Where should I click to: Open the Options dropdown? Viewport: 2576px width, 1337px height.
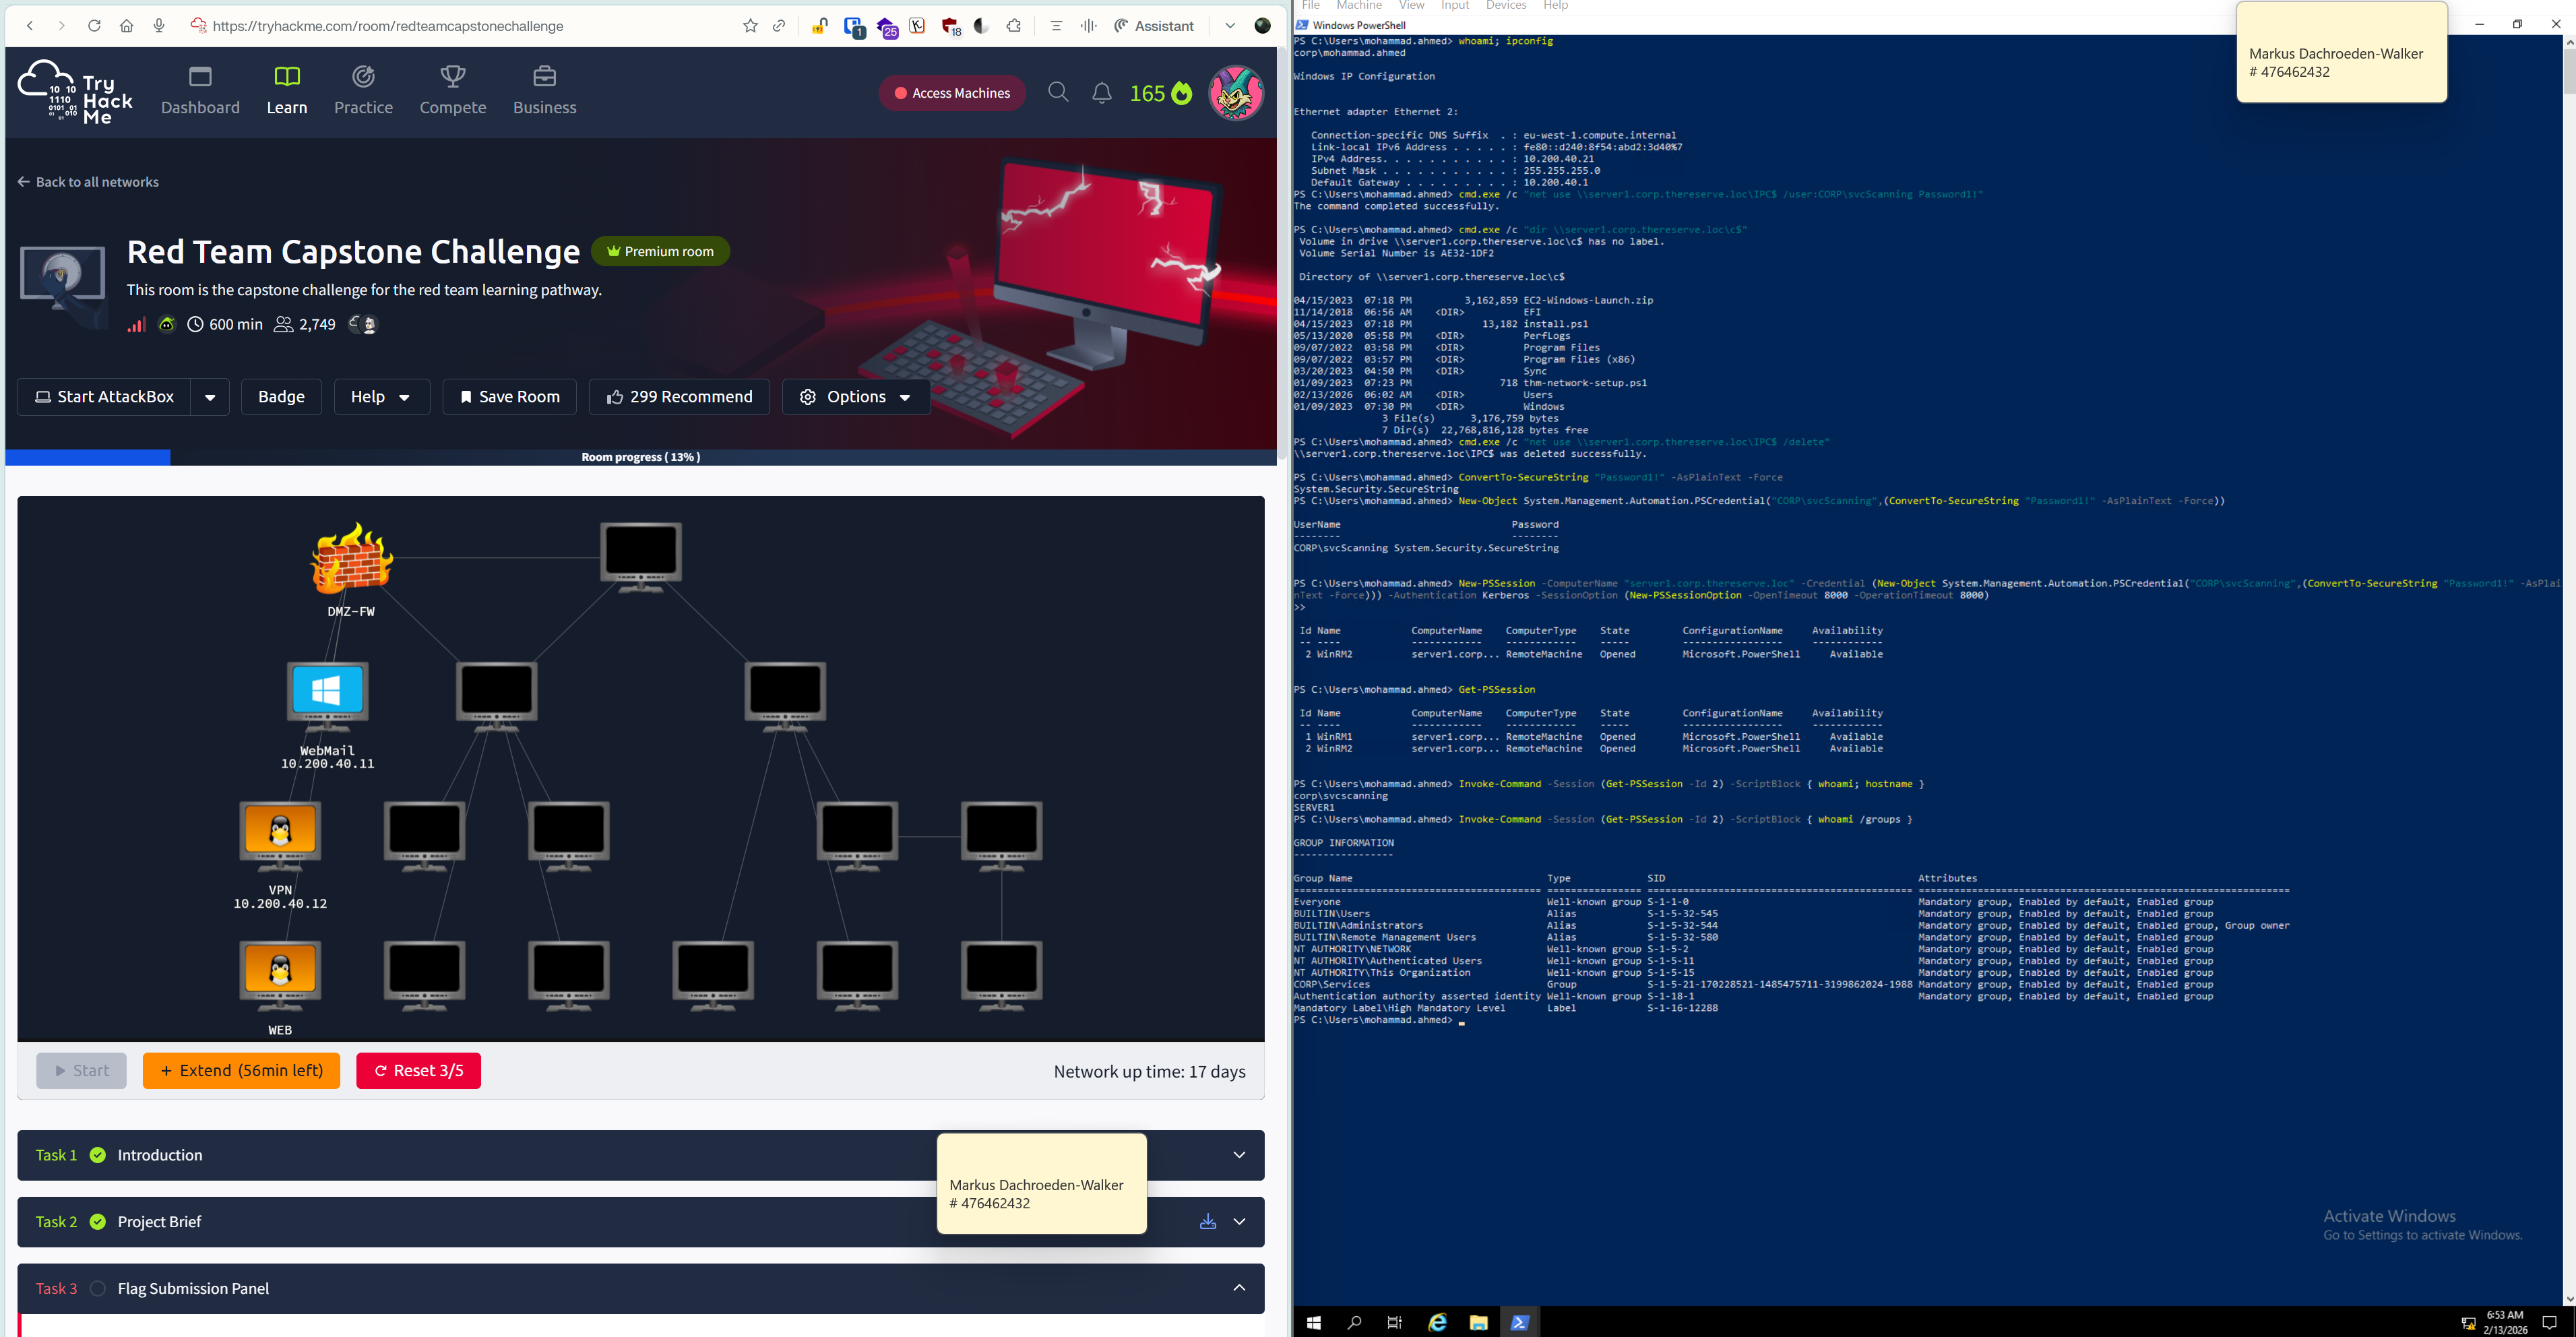tap(856, 397)
